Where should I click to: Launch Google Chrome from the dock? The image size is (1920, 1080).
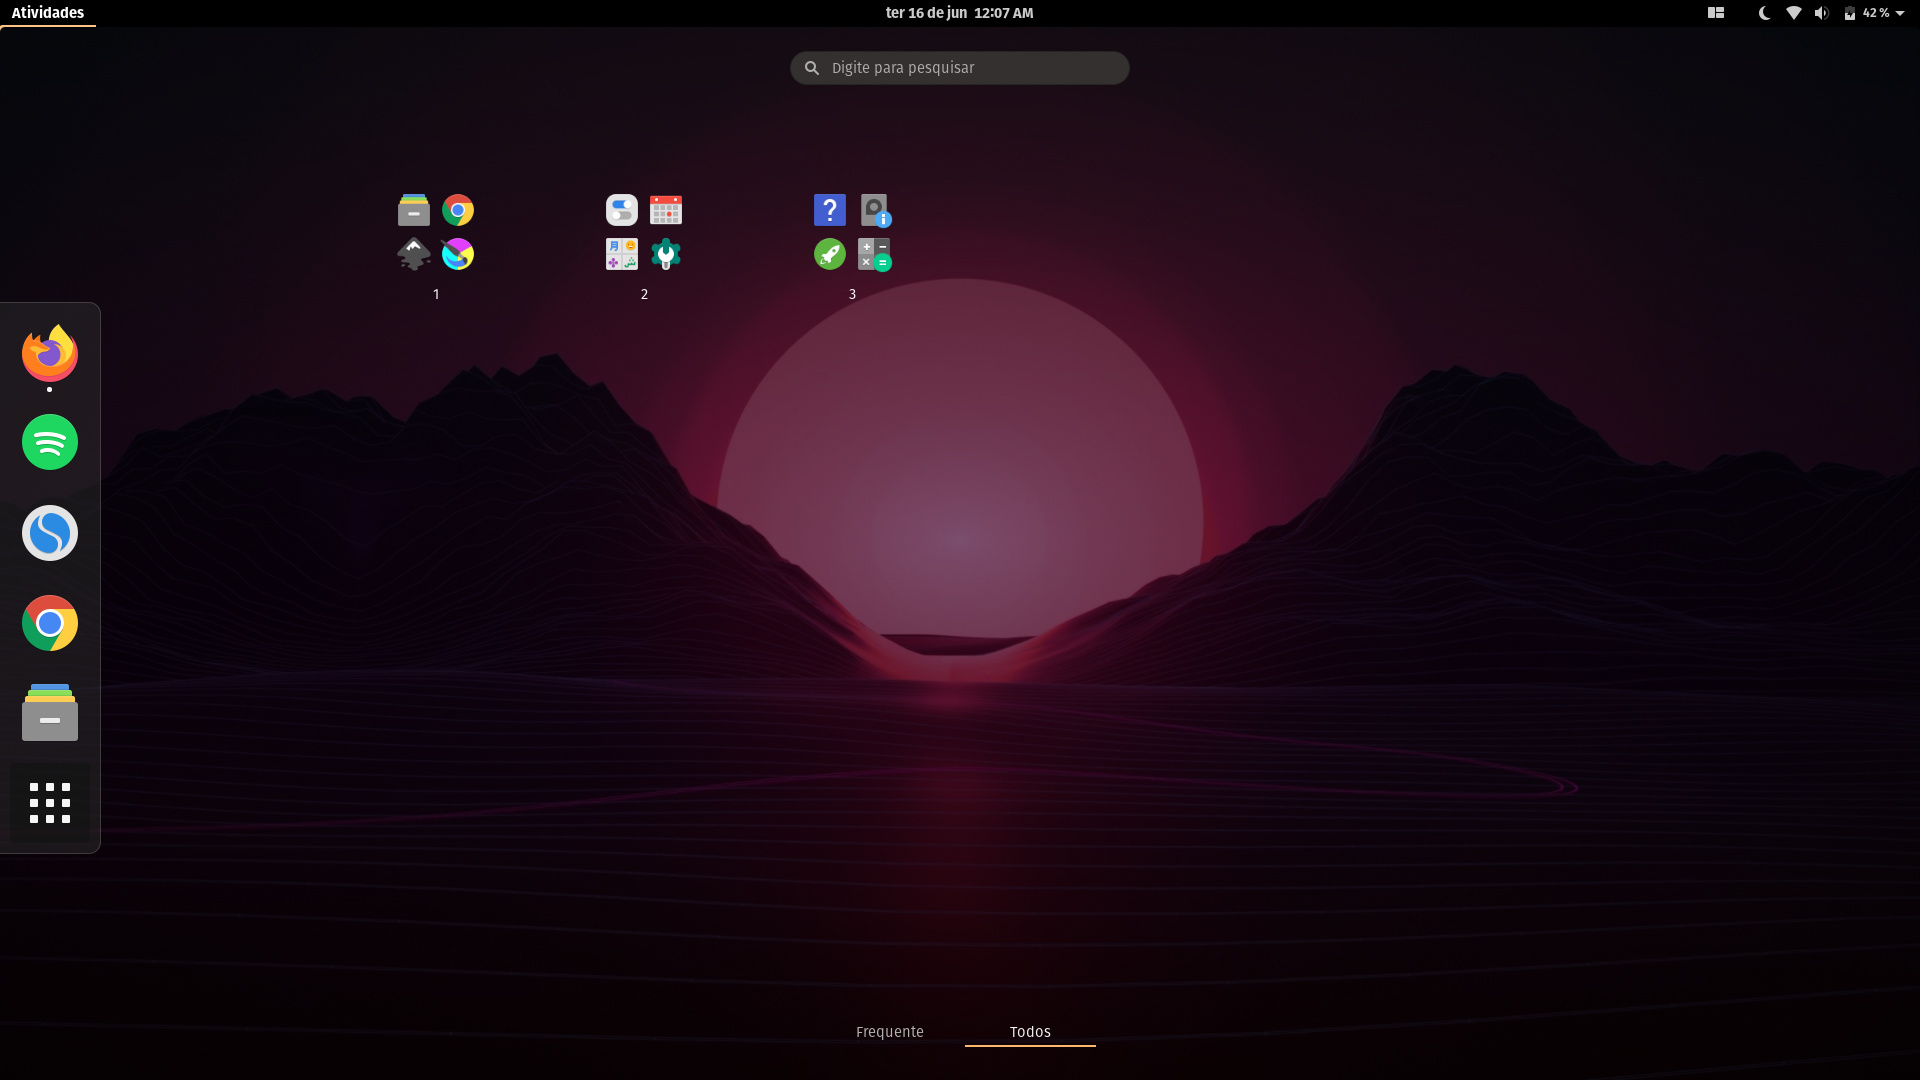pyautogui.click(x=50, y=623)
